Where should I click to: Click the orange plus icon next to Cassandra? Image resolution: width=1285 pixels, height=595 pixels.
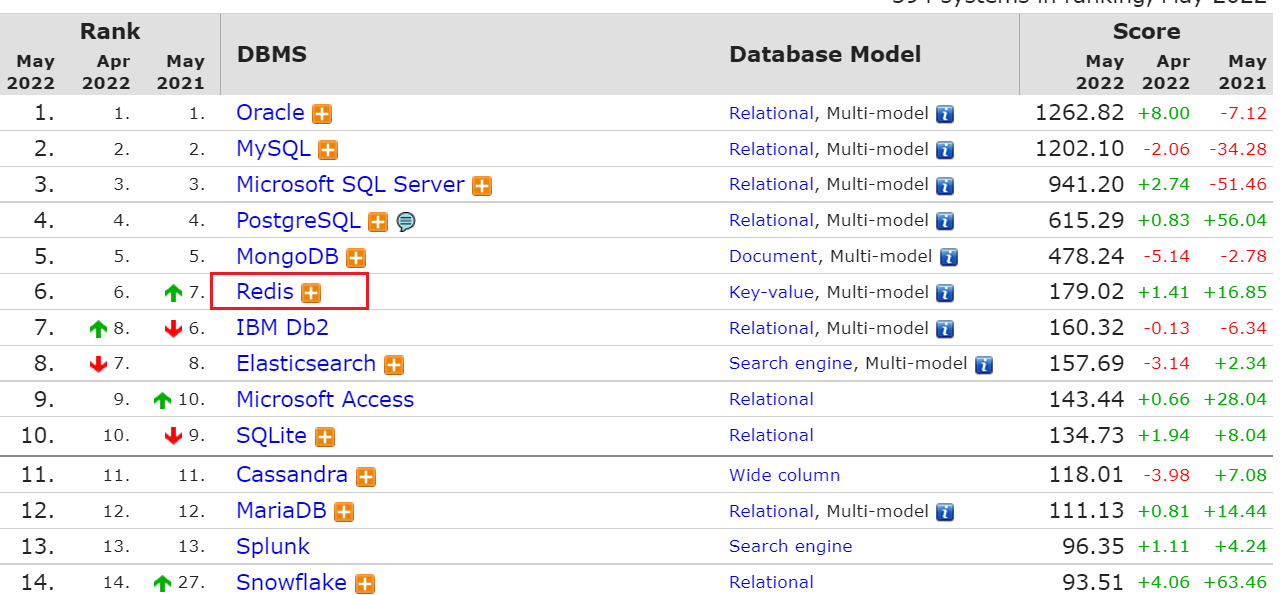pos(366,477)
